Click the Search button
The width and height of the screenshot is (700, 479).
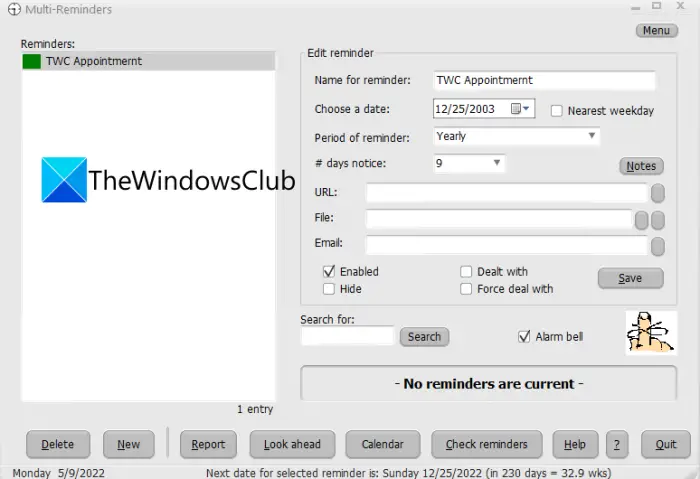[x=424, y=337]
